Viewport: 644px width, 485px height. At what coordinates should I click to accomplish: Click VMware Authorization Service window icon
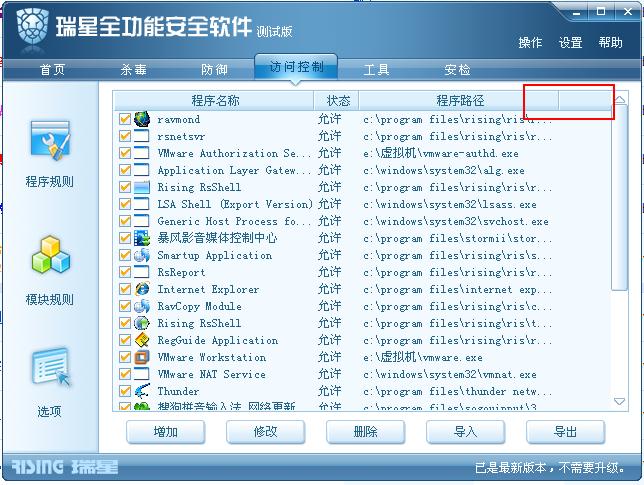click(142, 153)
